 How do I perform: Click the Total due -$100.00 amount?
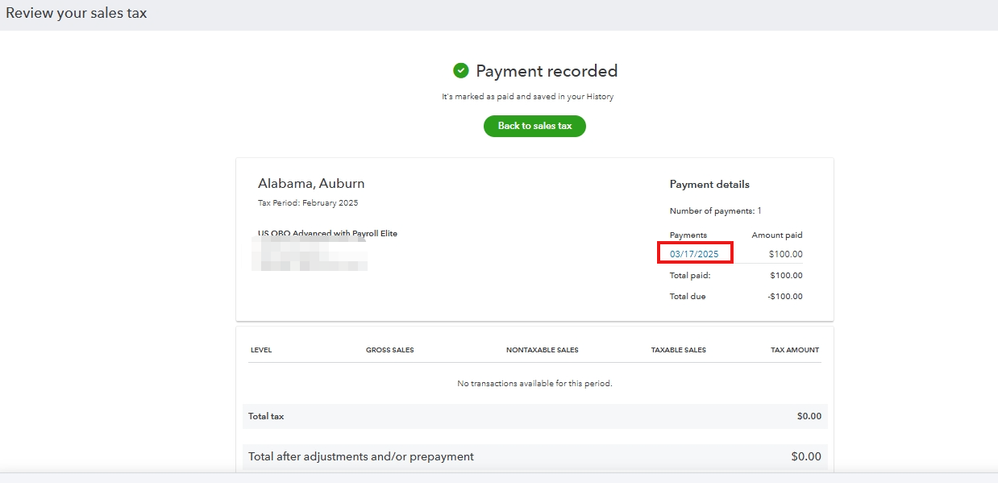coord(785,296)
